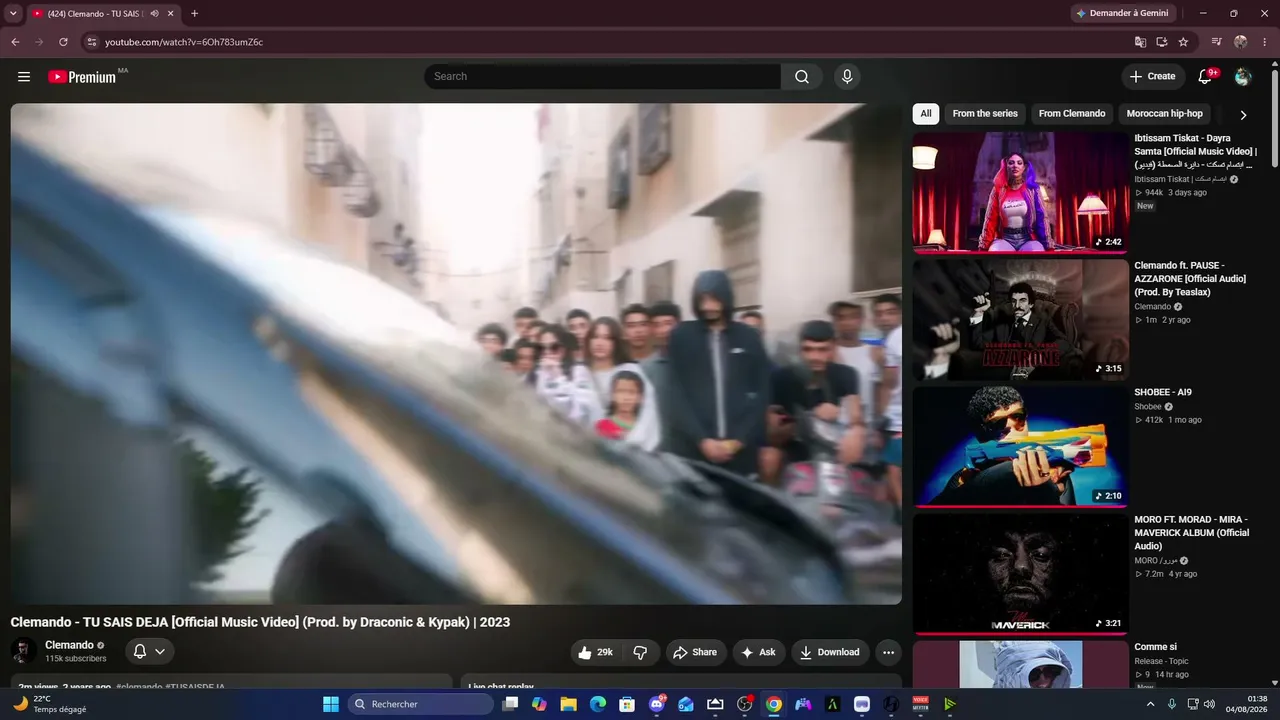Open notification bell dropdown for Clemando
1280x720 pixels.
pyautogui.click(x=150, y=651)
